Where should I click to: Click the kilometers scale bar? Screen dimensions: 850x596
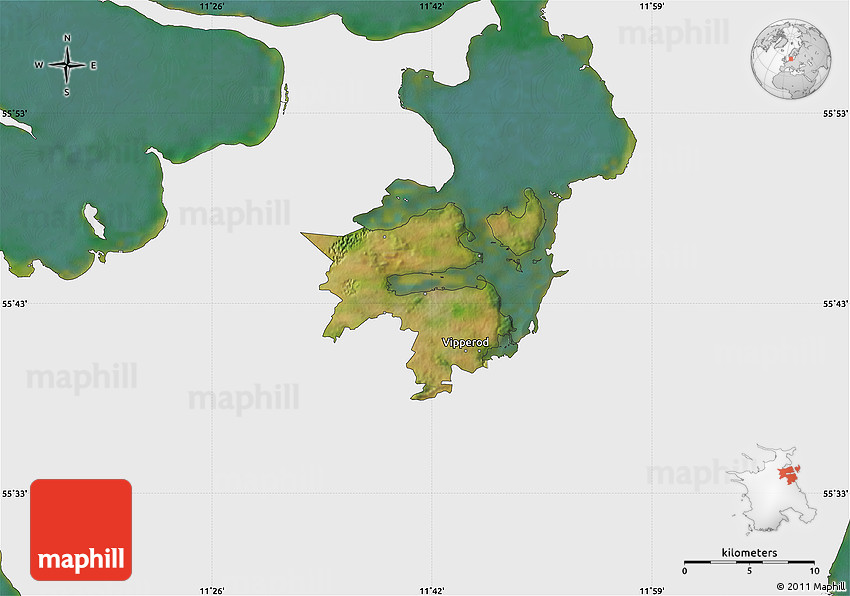pyautogui.click(x=749, y=562)
